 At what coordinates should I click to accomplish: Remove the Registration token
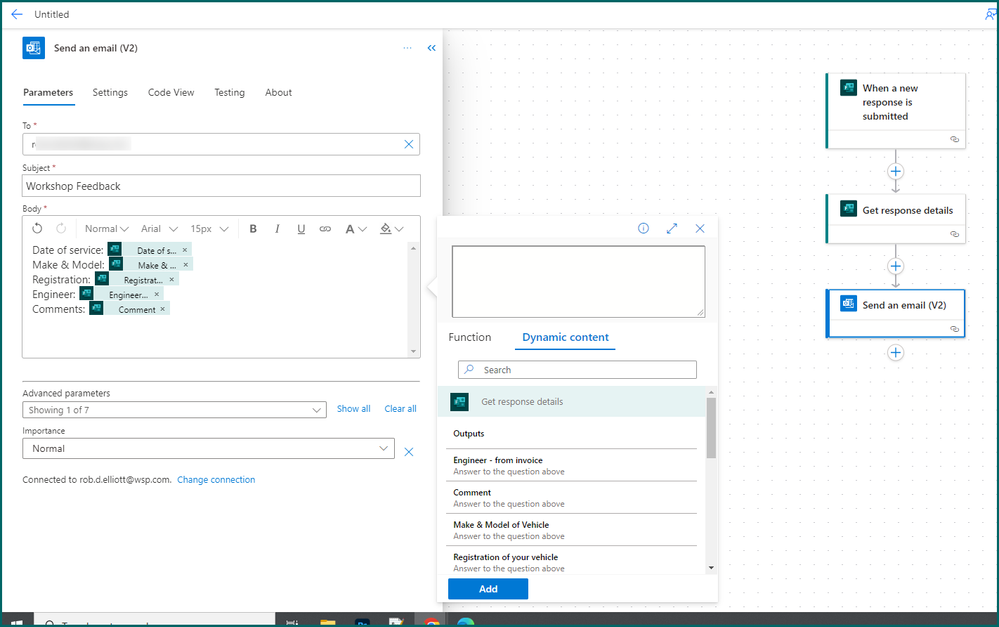click(171, 280)
